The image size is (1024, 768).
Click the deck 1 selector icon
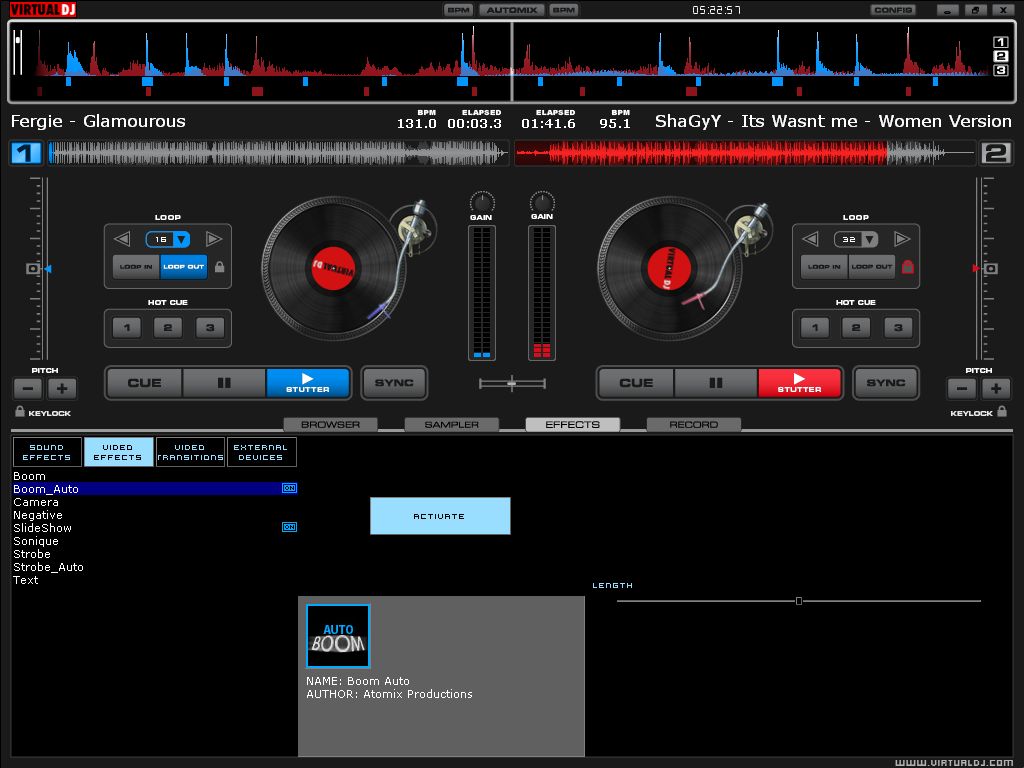[25, 153]
